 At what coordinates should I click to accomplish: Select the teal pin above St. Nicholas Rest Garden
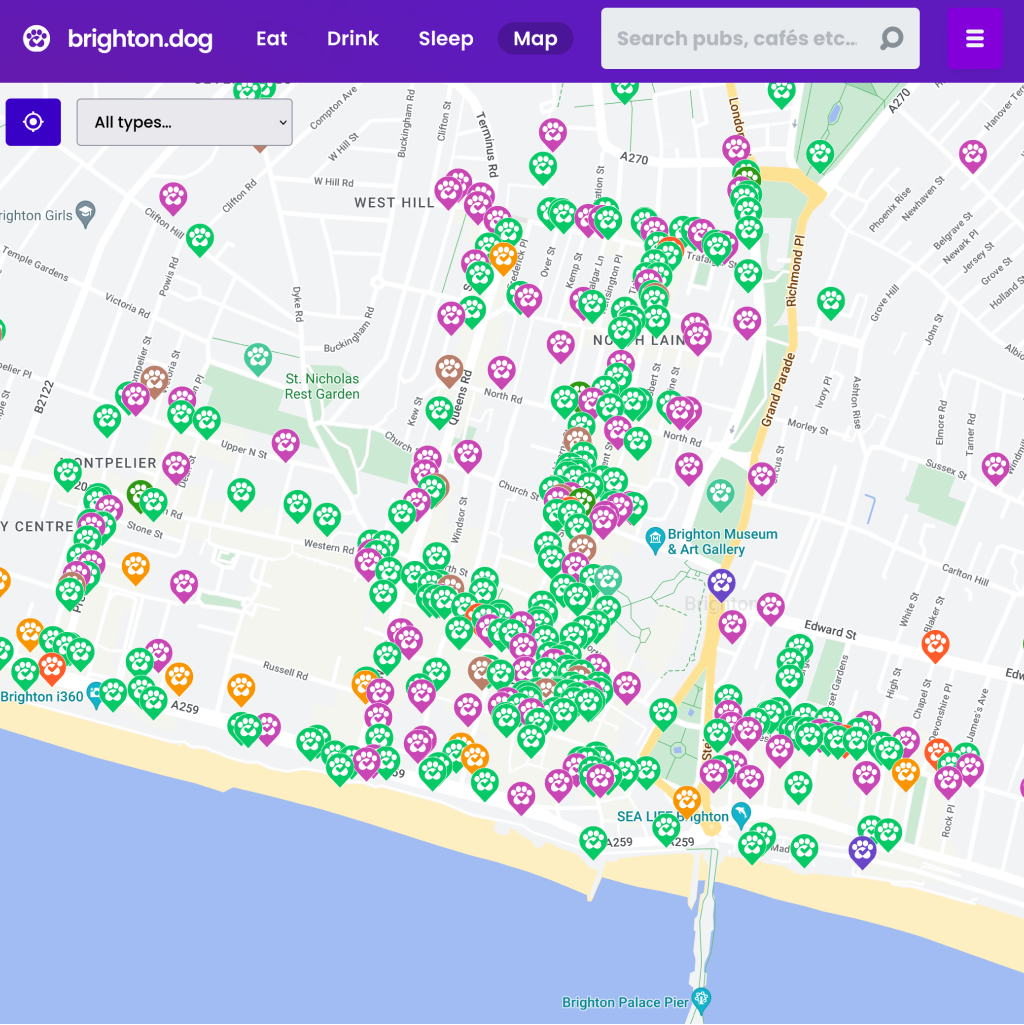coord(258,359)
